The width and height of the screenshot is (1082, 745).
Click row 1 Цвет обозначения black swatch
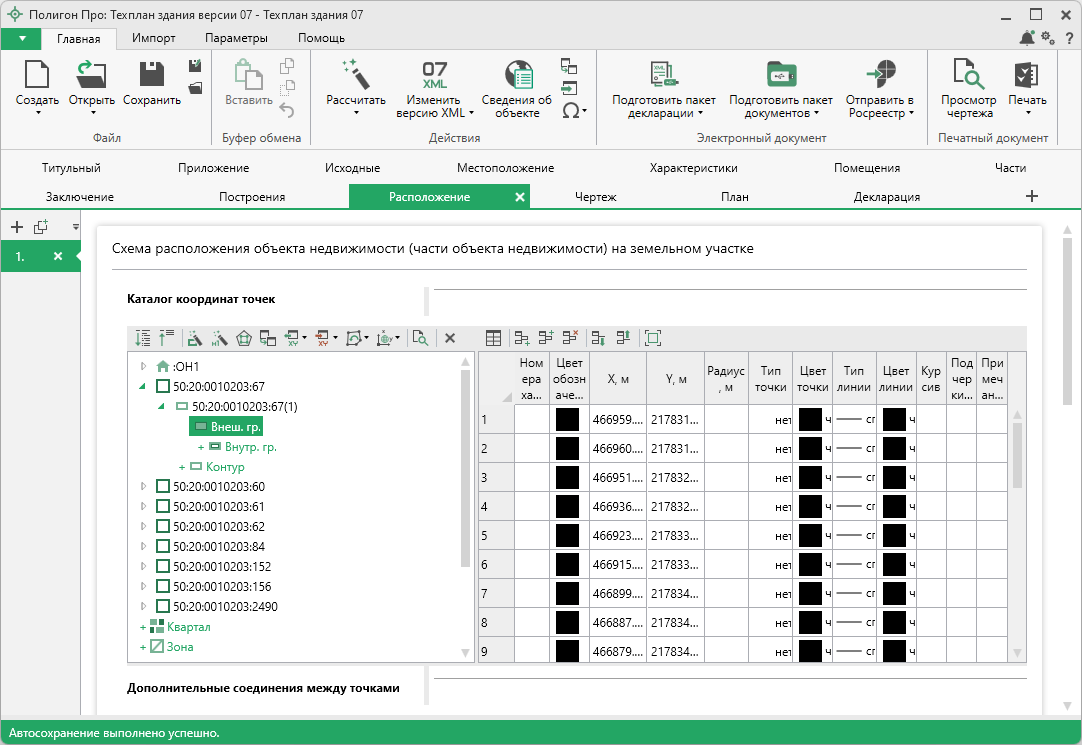pos(567,420)
